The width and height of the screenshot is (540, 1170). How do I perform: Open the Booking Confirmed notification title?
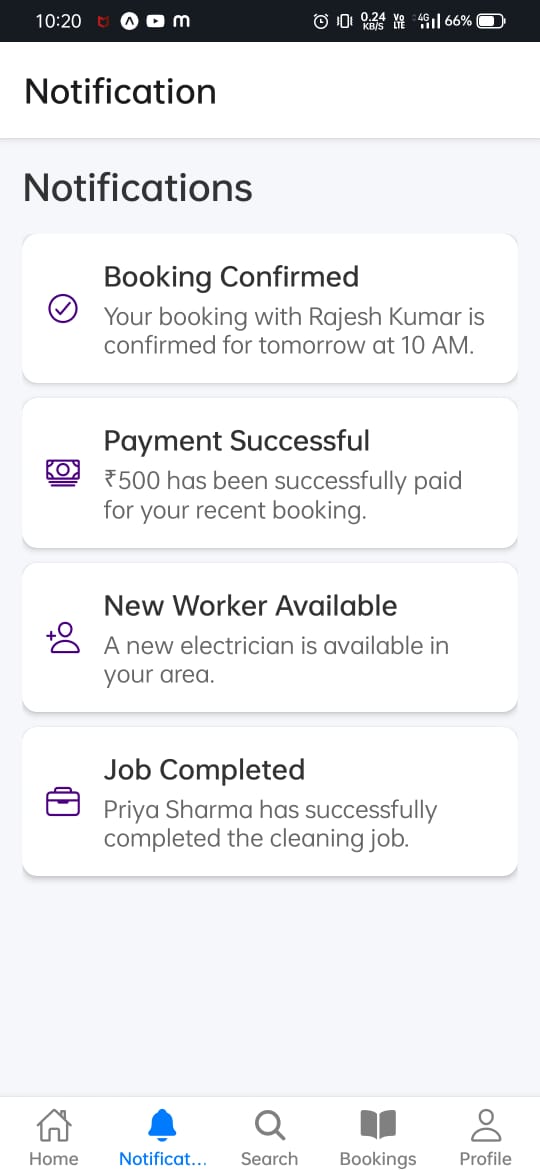[x=231, y=277]
